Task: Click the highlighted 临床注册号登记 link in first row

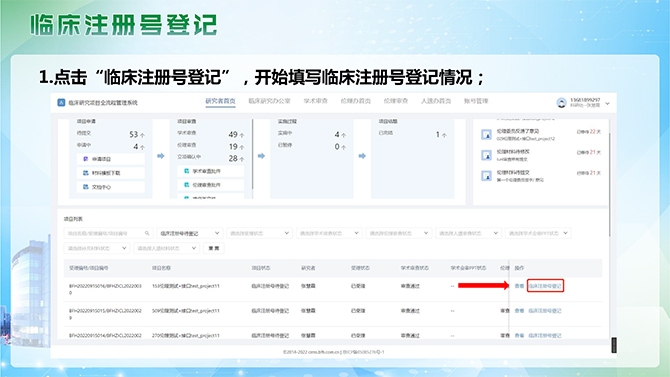Action: click(x=545, y=286)
